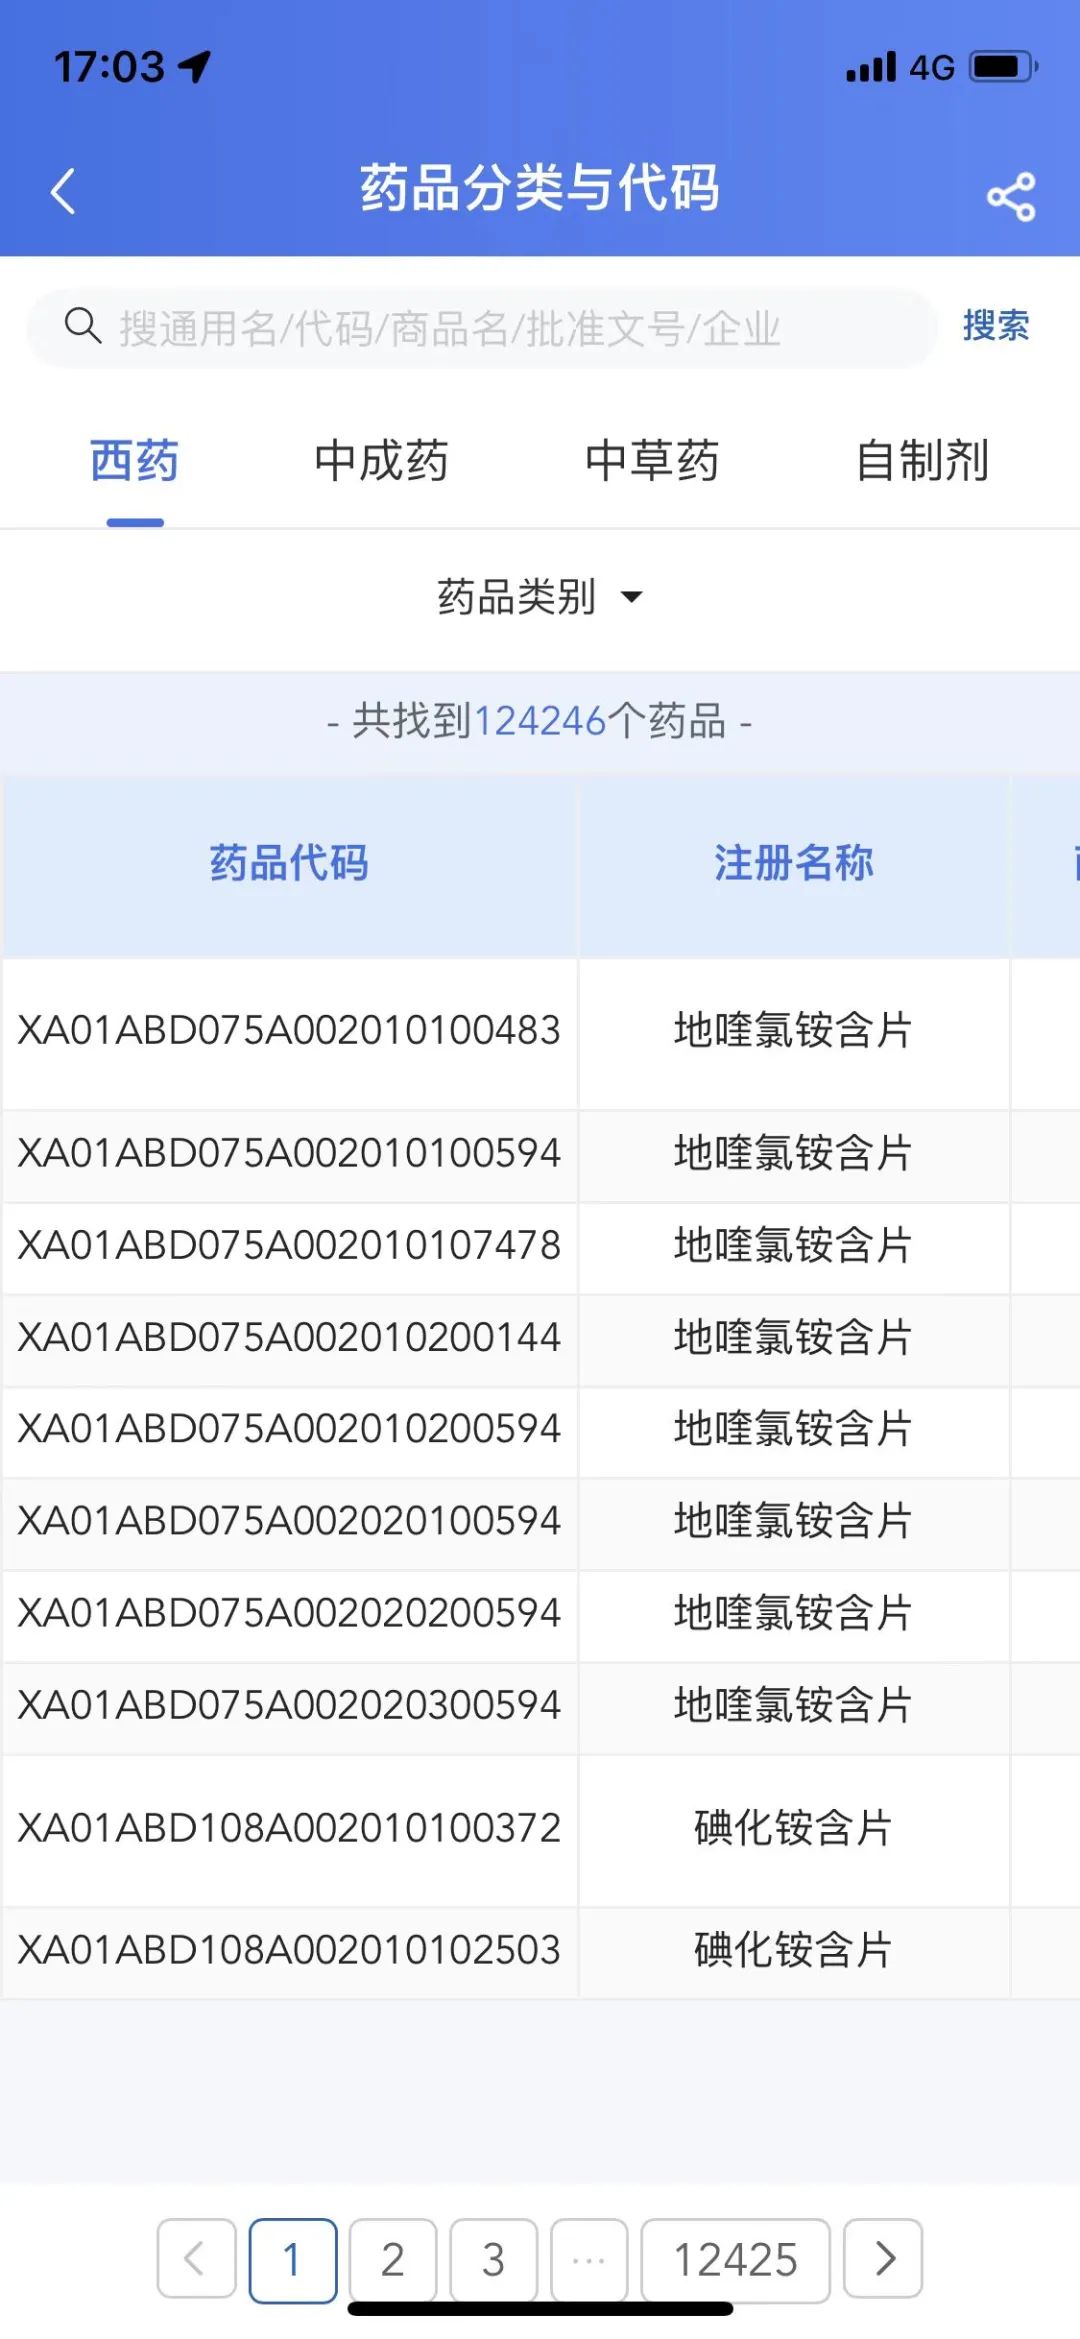Select code XA01ABD075A002010200594

[289, 1428]
